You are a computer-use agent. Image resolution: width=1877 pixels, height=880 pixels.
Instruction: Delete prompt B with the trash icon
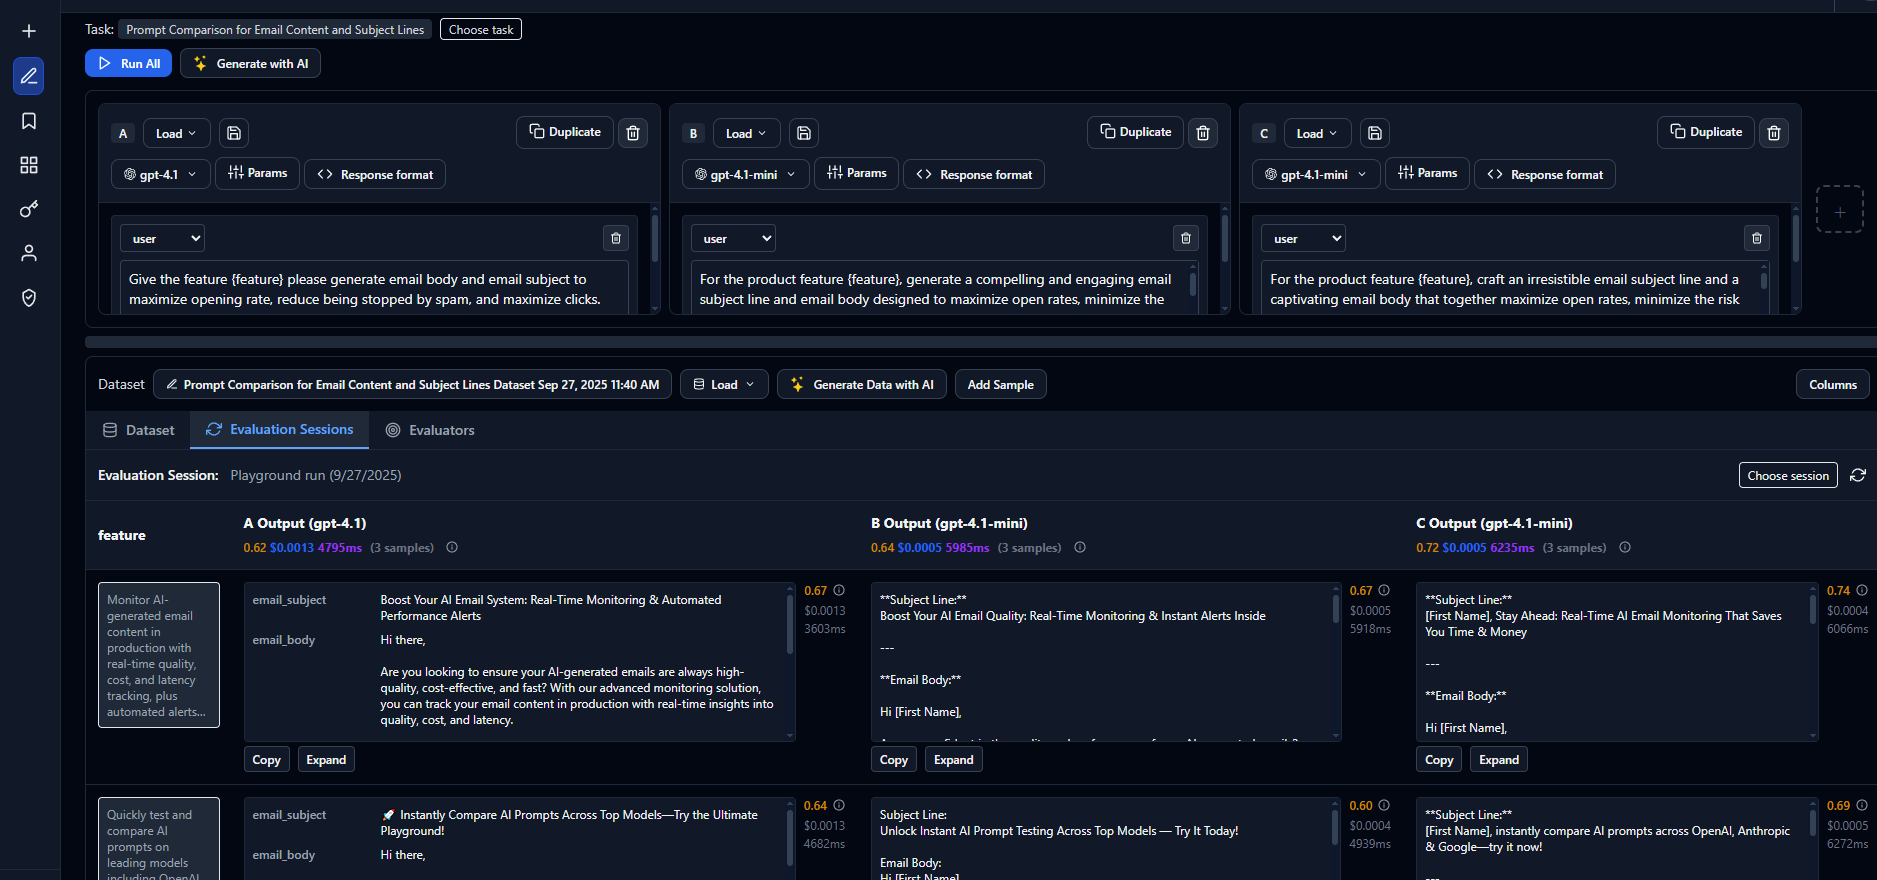tap(1203, 133)
